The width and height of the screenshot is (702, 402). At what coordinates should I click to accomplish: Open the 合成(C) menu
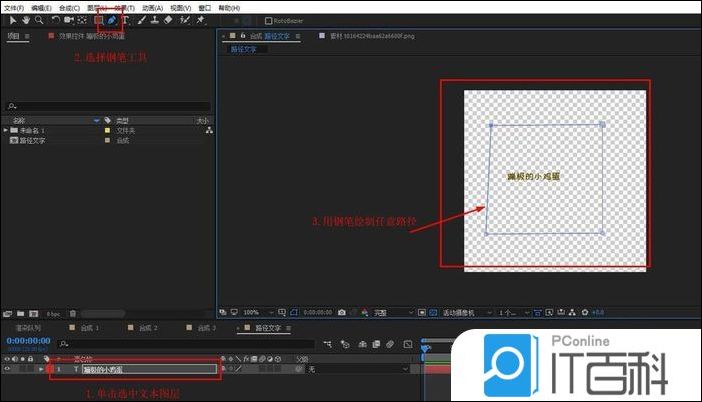[x=69, y=7]
